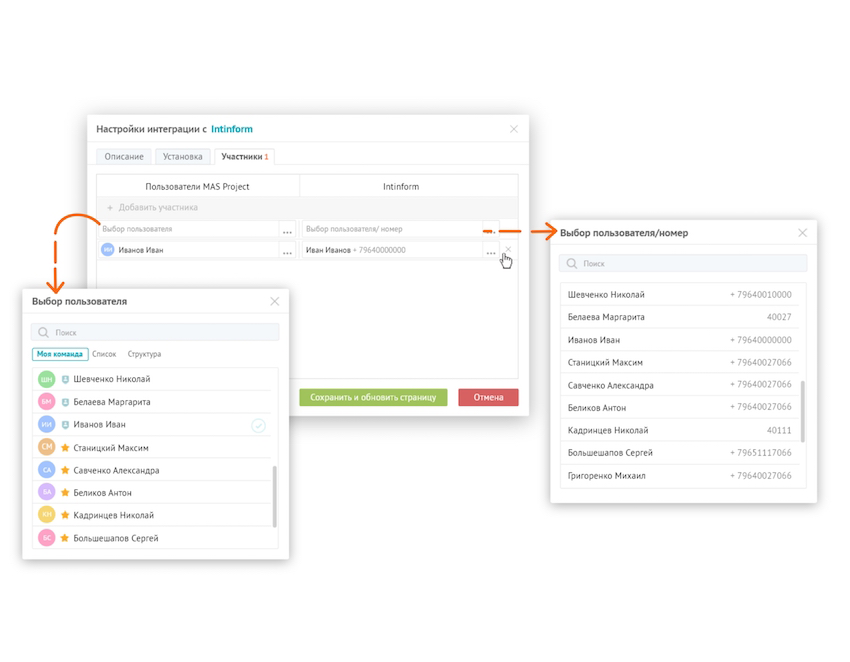850x662 pixels.
Task: Remove the Иван Иванов mapping row with X
Action: (508, 249)
